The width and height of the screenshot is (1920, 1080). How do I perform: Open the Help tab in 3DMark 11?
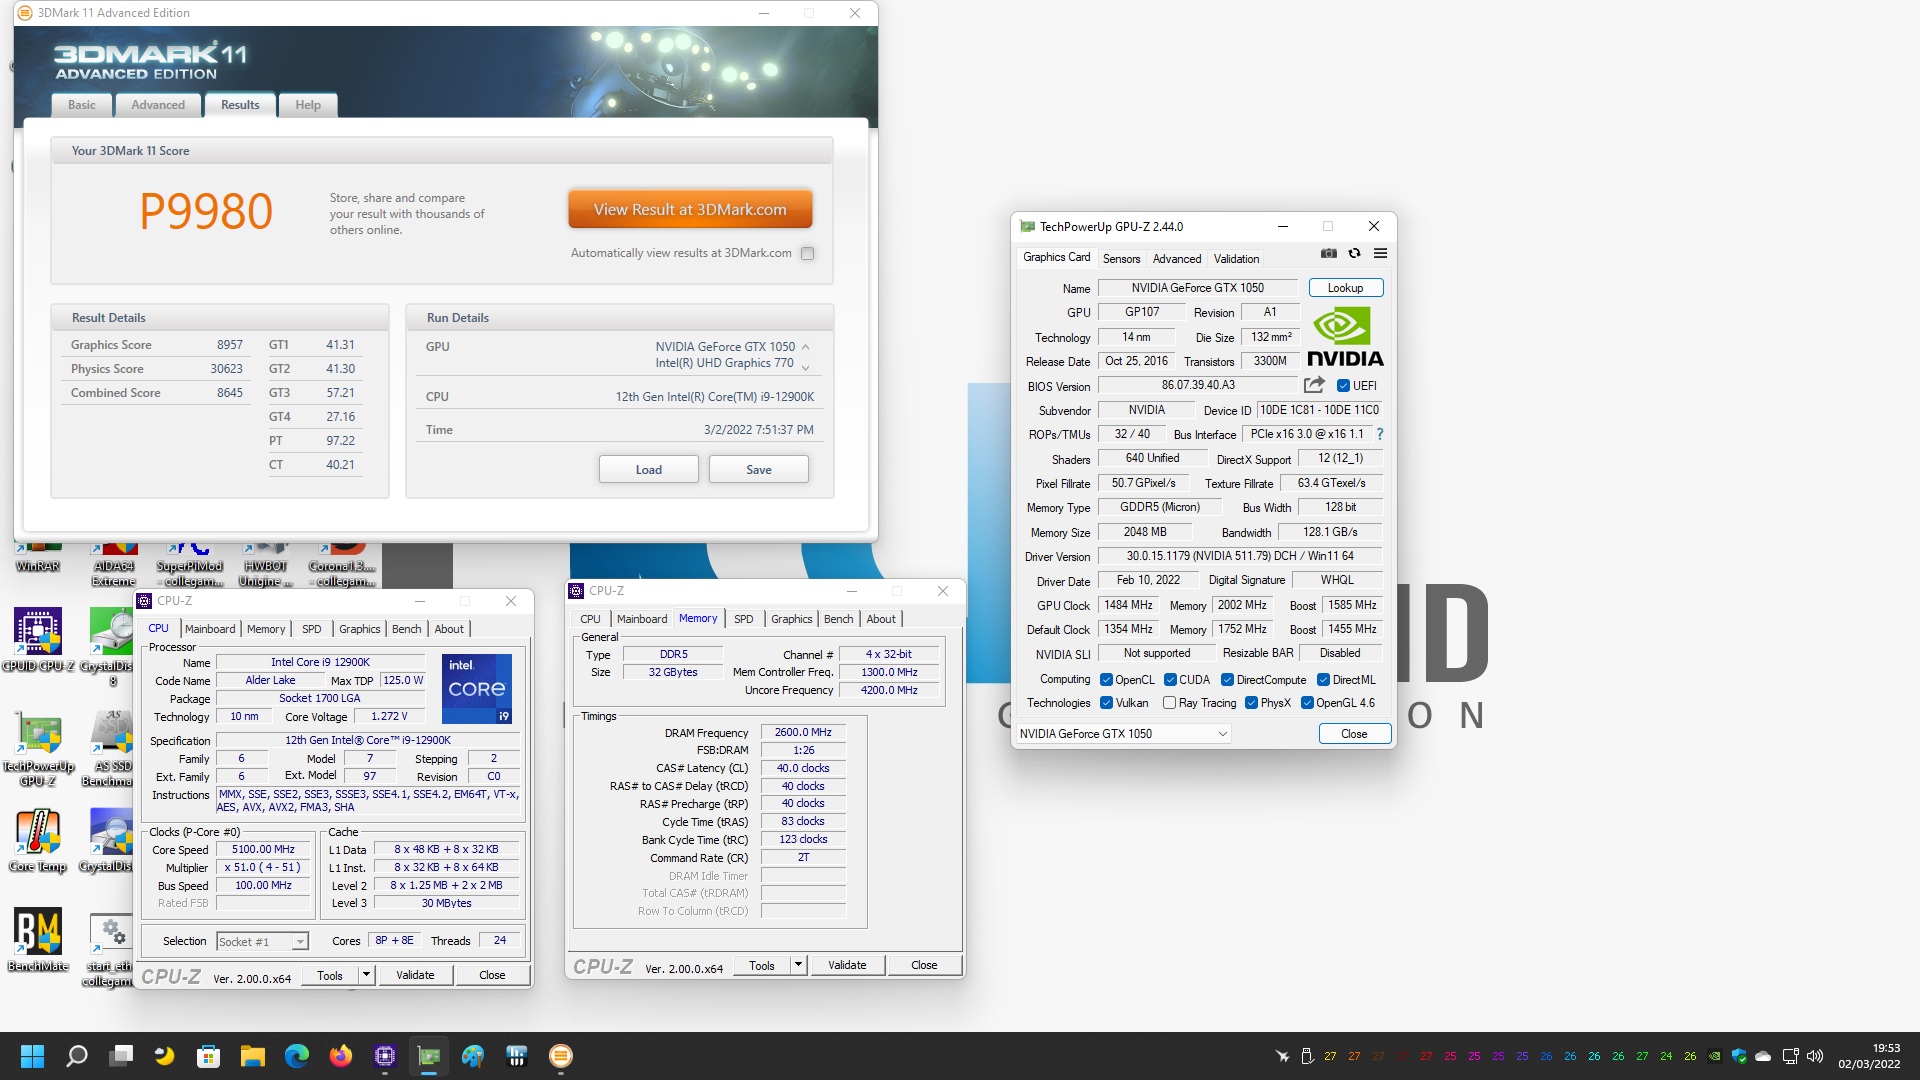click(308, 105)
